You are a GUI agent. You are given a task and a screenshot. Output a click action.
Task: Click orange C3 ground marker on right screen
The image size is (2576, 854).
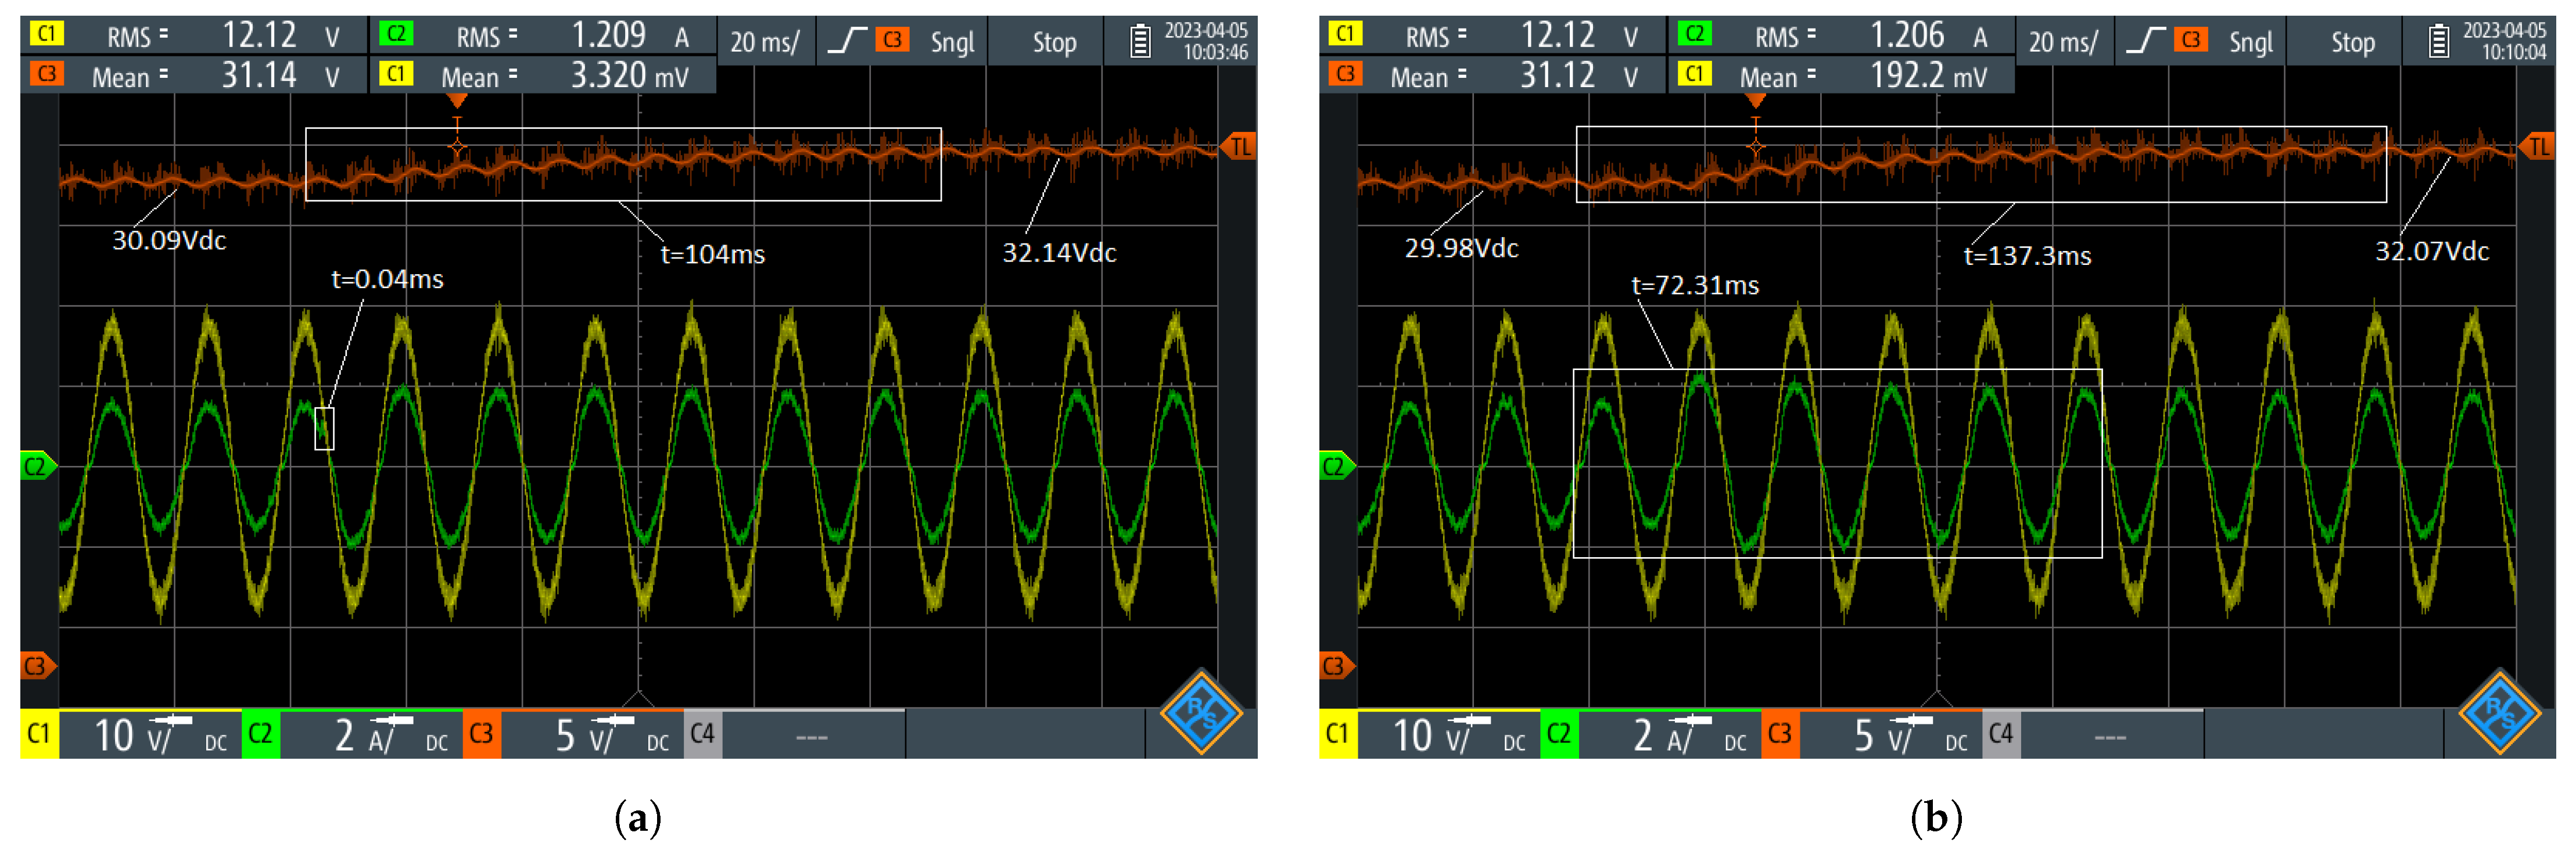tap(1335, 666)
